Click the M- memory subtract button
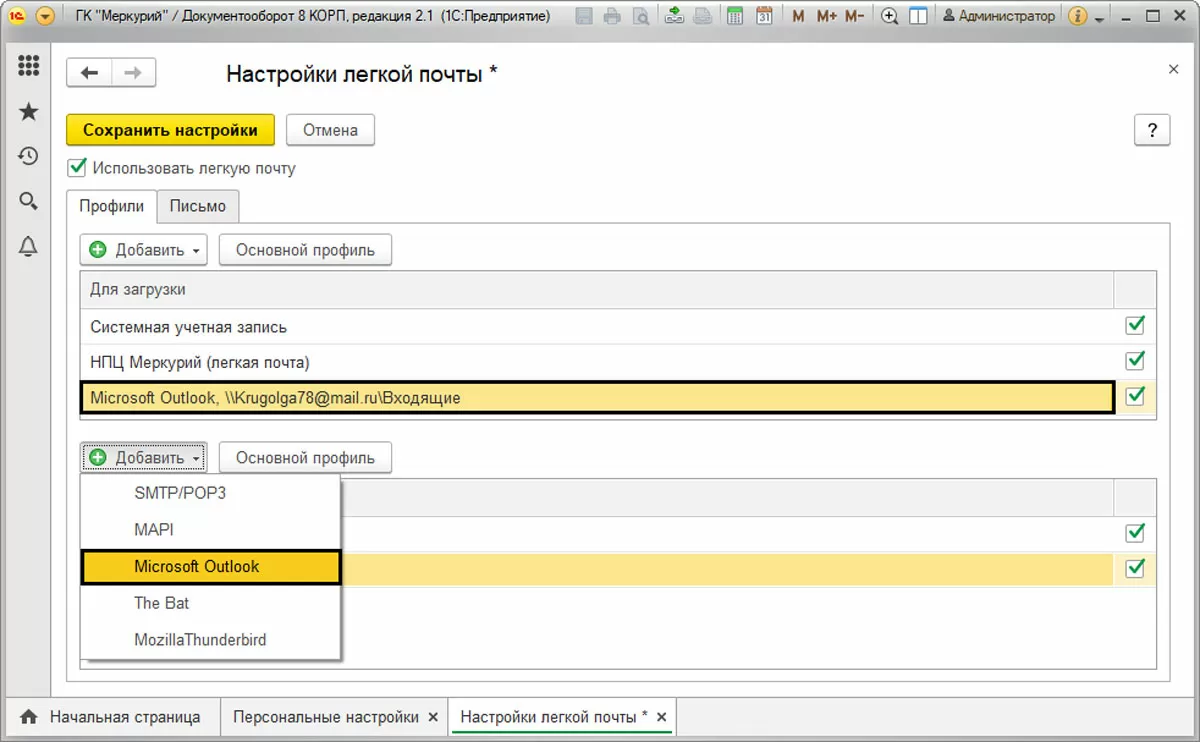 pos(854,16)
